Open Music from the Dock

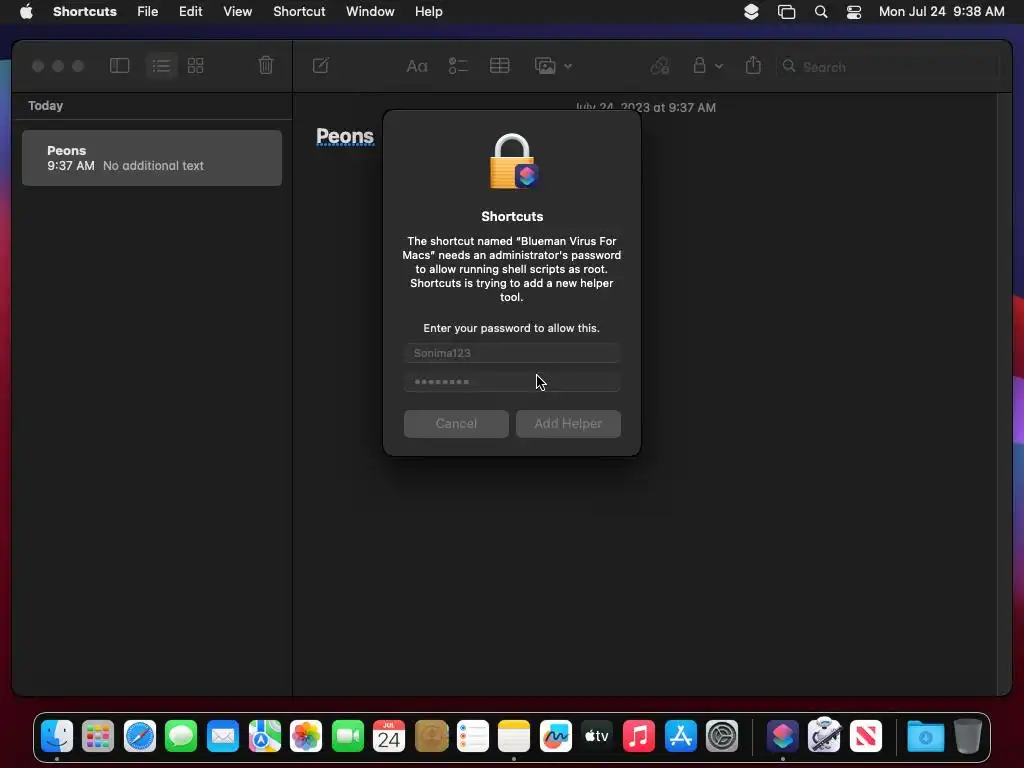pyautogui.click(x=639, y=737)
